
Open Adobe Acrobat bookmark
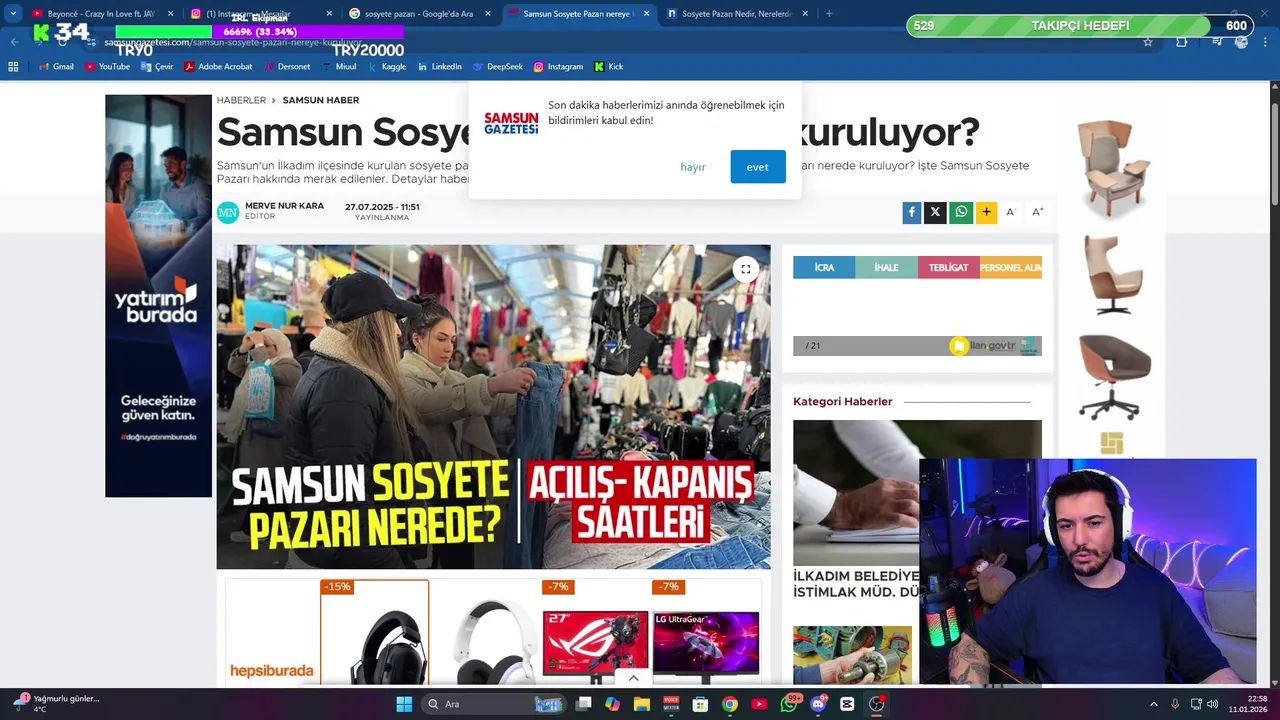(218, 67)
